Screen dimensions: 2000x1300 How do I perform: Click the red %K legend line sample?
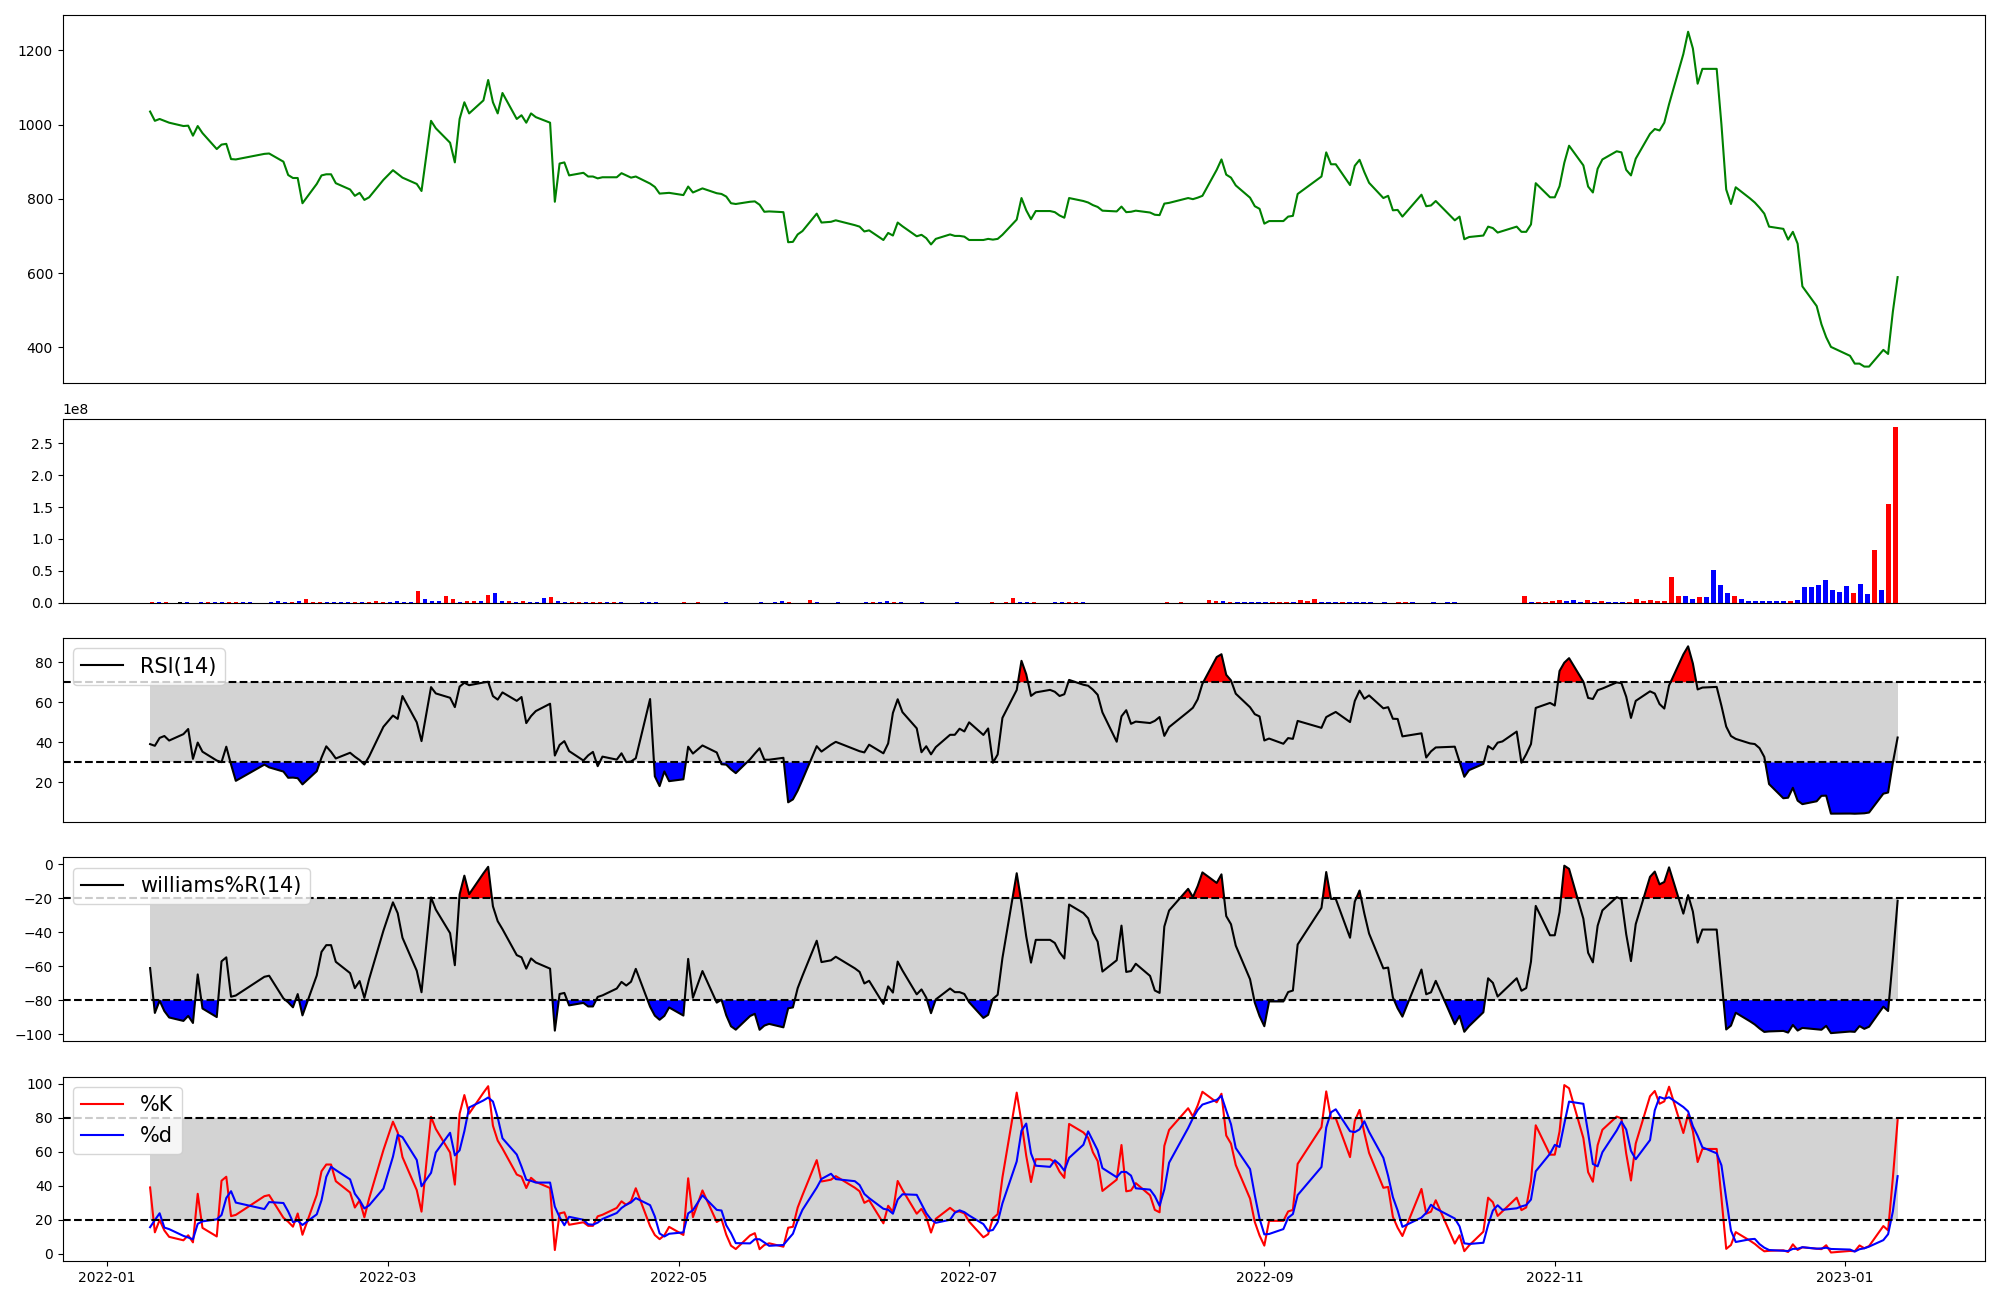click(102, 1104)
